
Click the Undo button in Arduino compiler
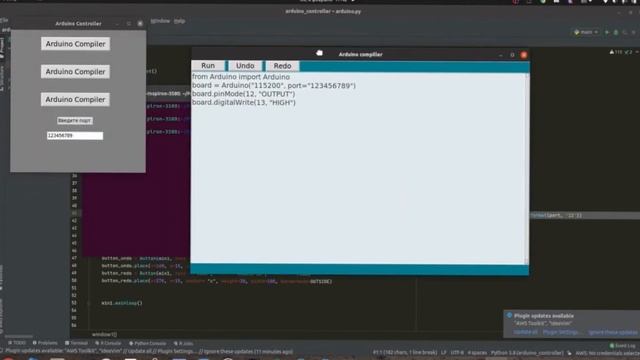(x=245, y=66)
